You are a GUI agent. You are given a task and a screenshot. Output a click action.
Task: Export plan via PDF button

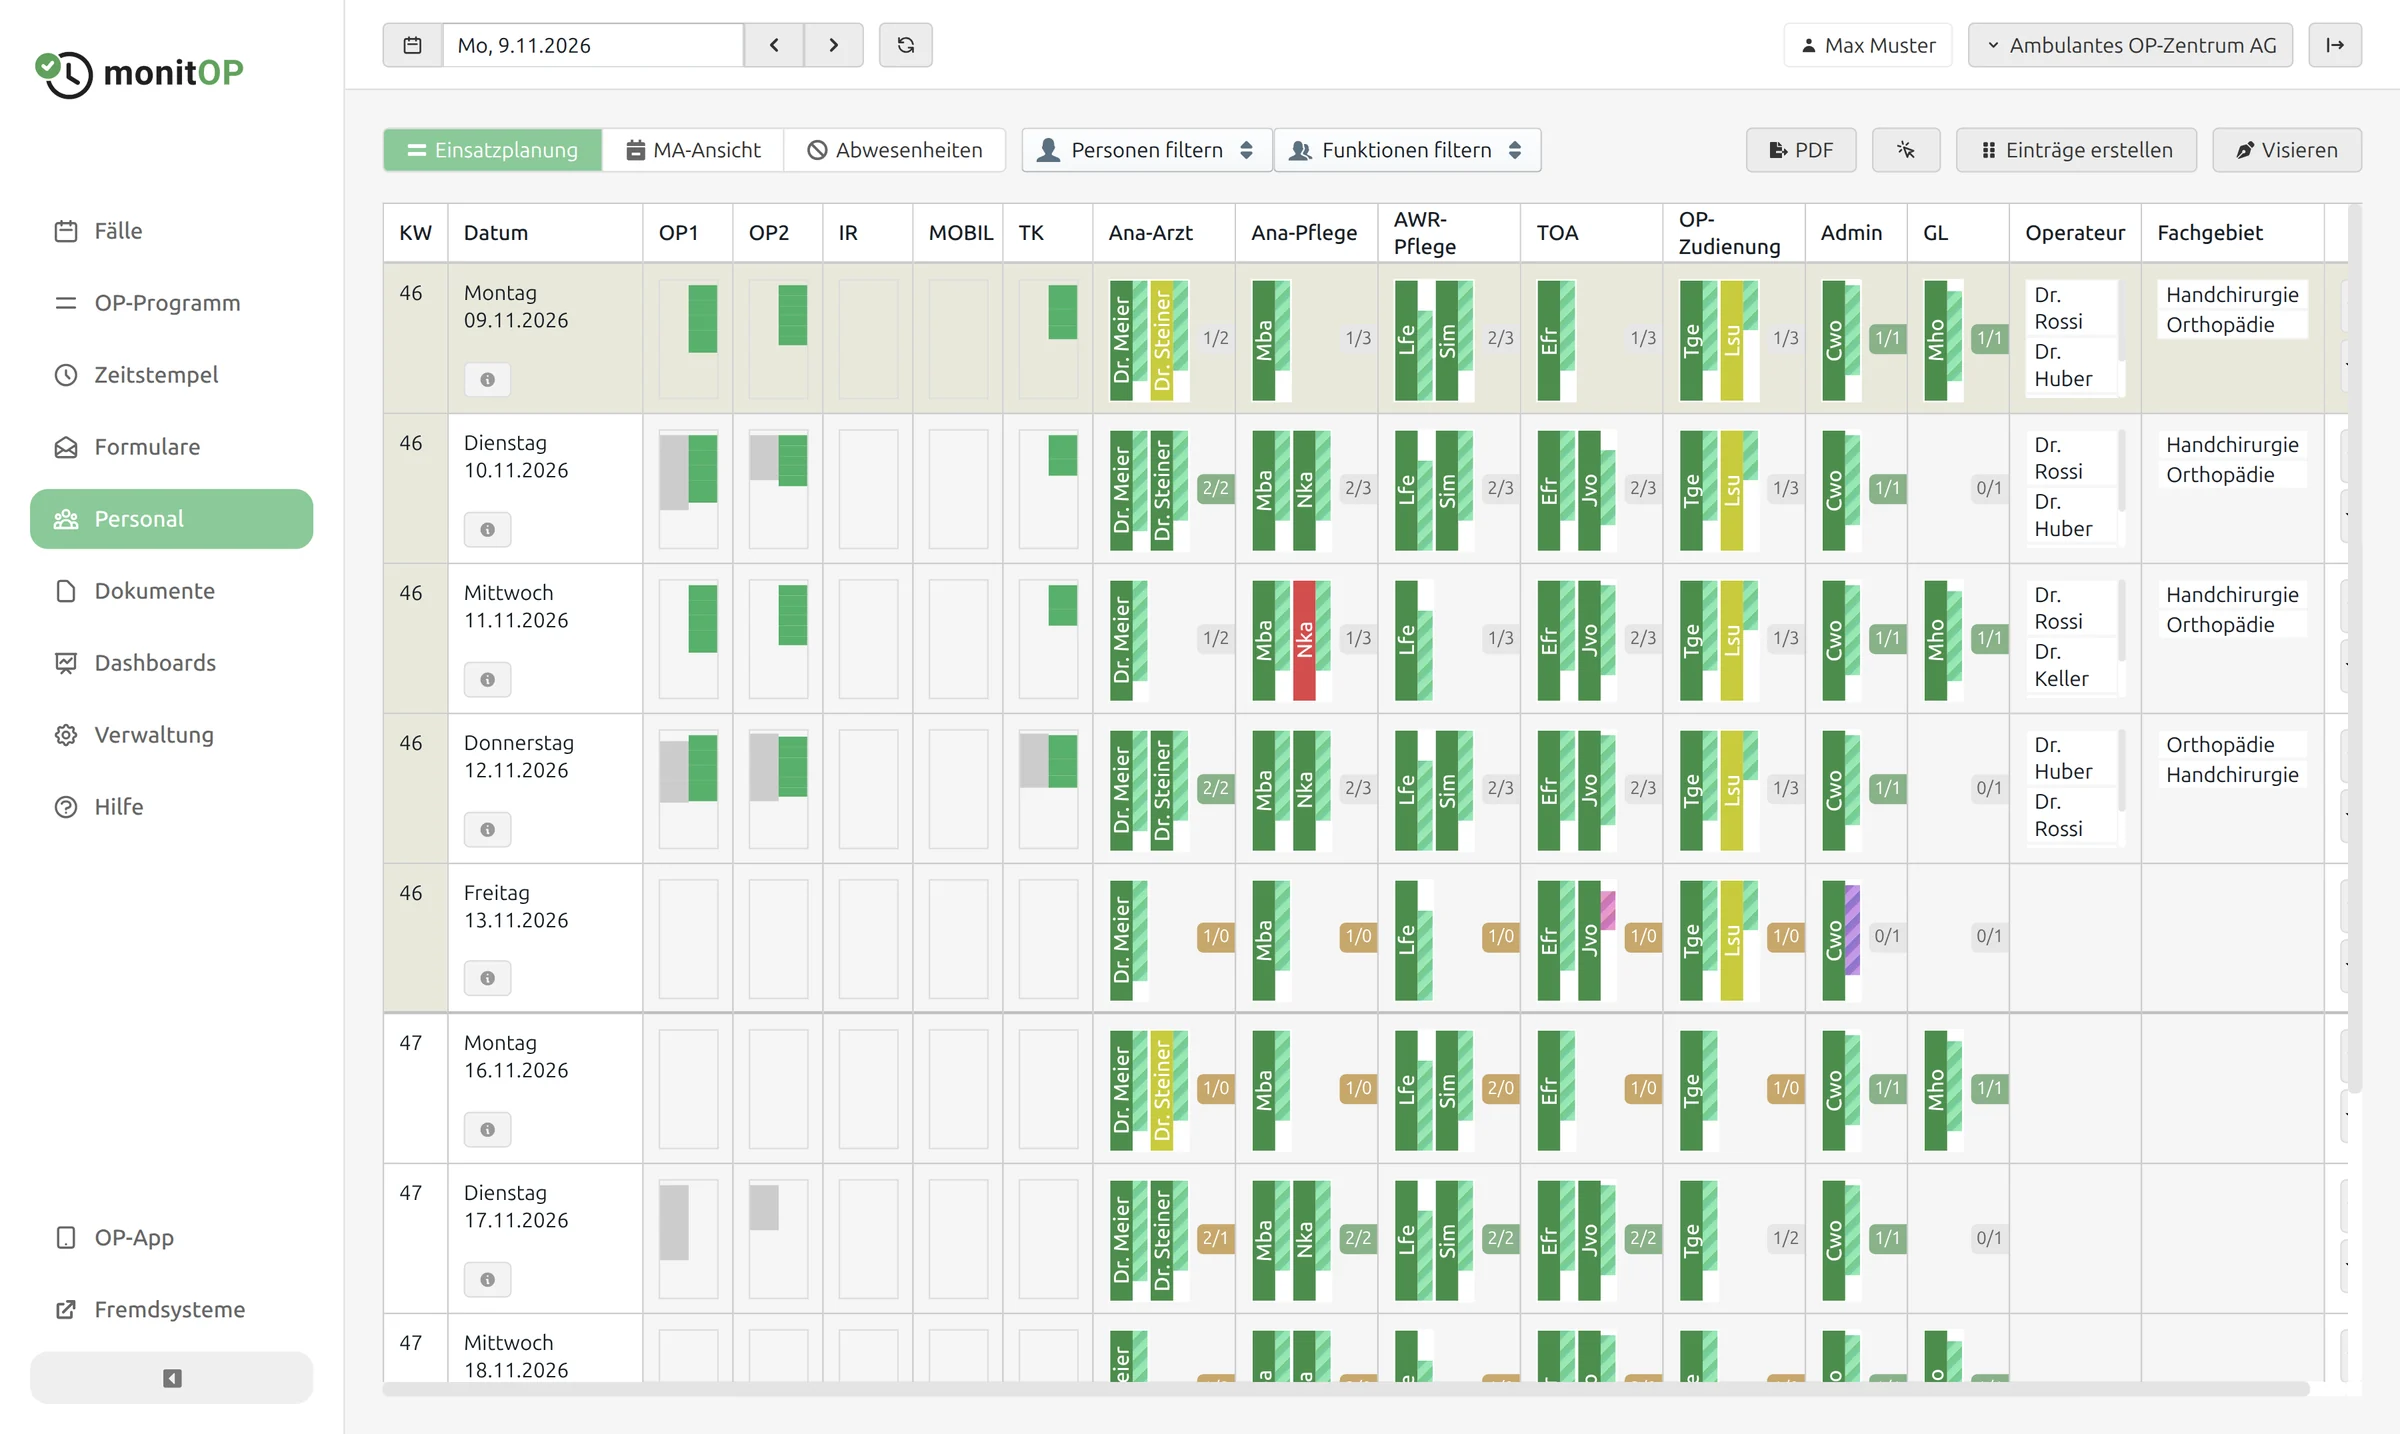(x=1801, y=150)
